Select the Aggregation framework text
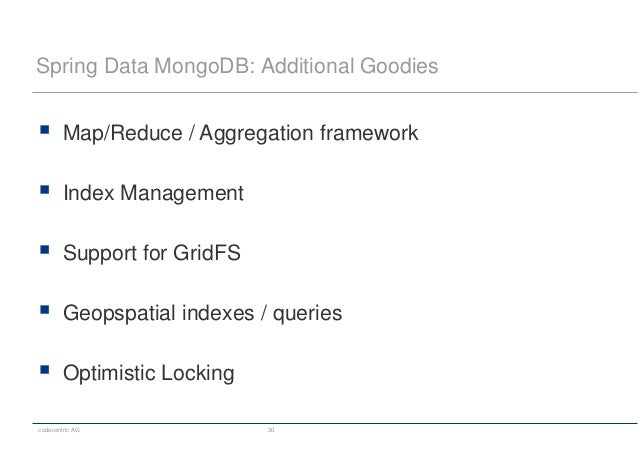 pos(309,133)
